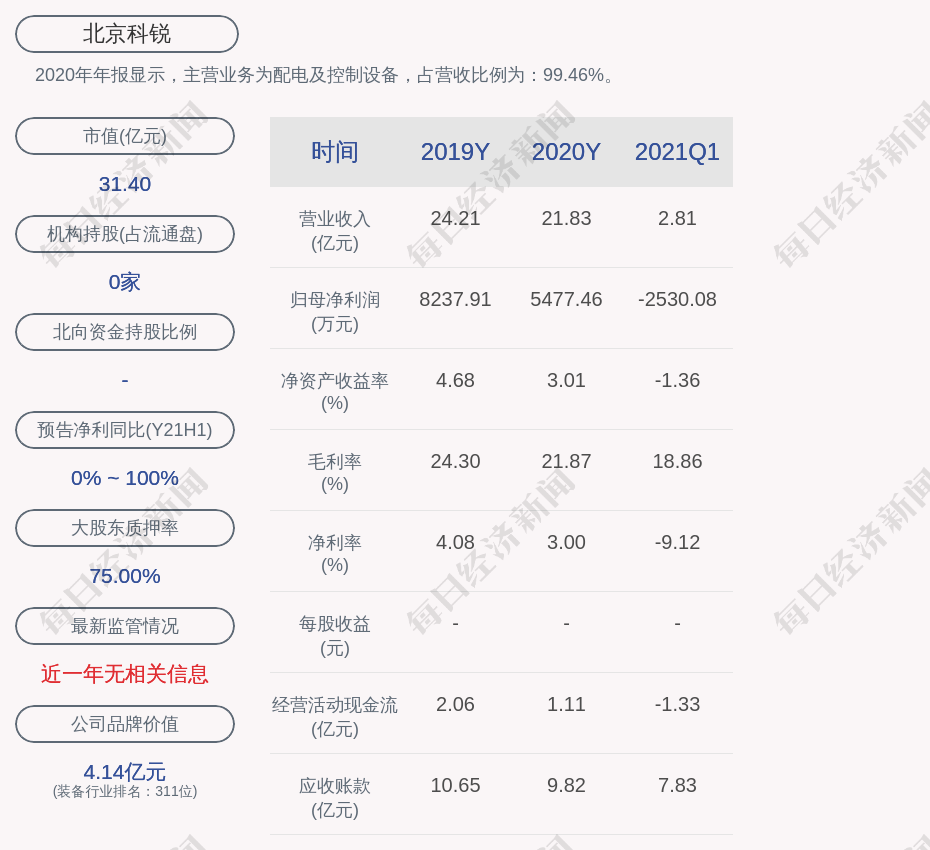Click the 机构持股(占流通盘) pill

click(x=125, y=234)
